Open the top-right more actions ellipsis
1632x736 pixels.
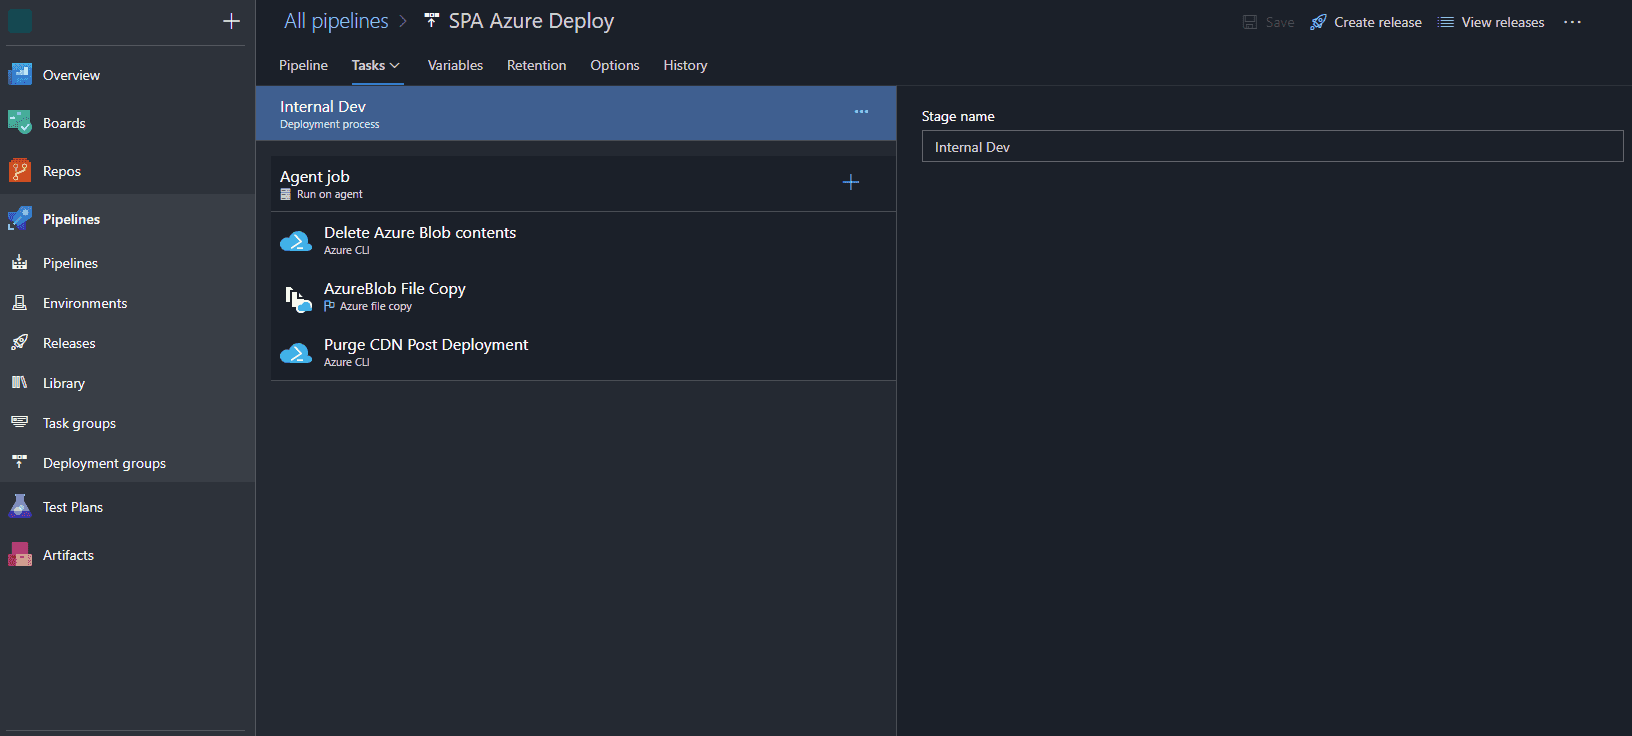coord(1573,22)
